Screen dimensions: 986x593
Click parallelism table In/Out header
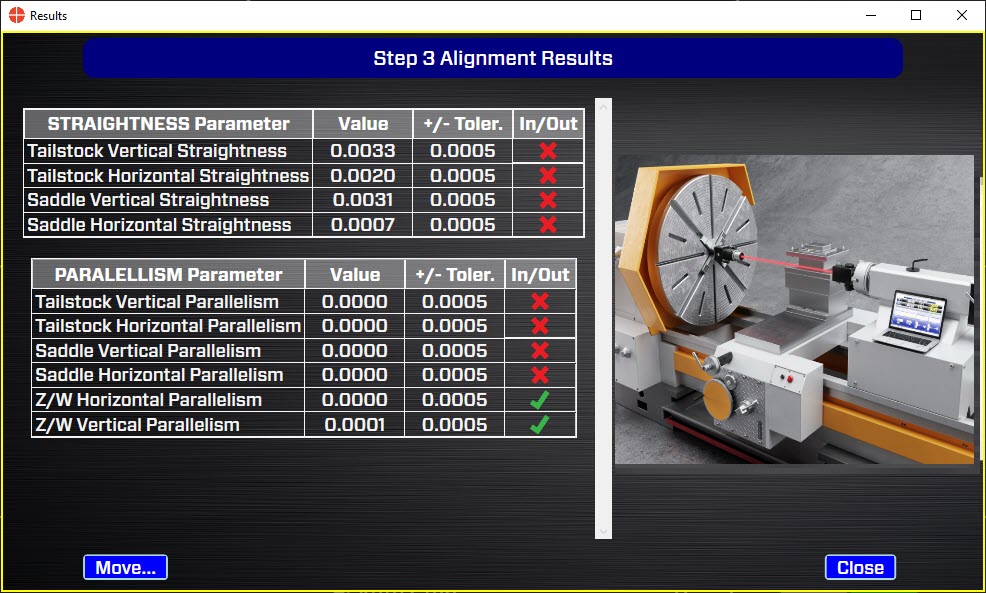540,275
